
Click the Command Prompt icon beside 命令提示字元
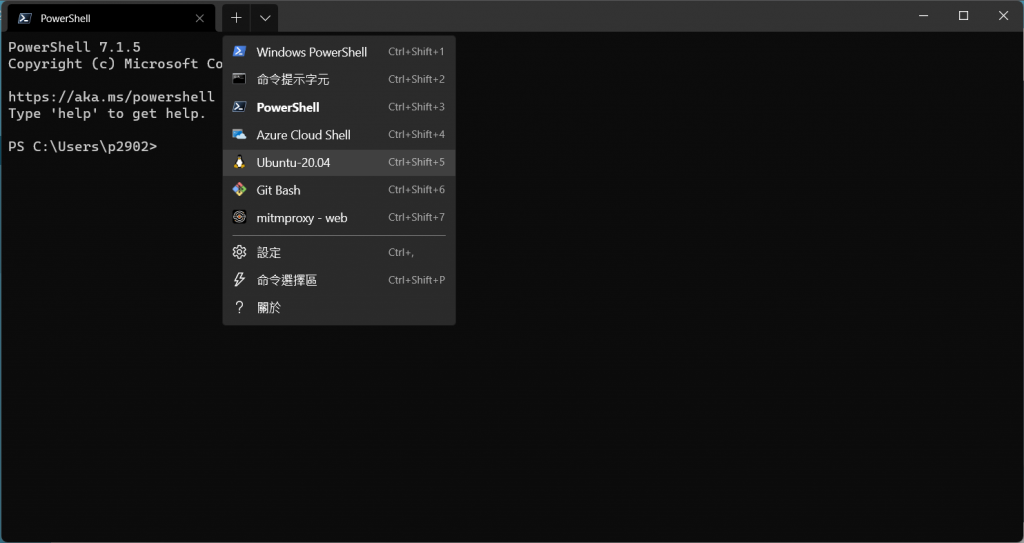[239, 79]
